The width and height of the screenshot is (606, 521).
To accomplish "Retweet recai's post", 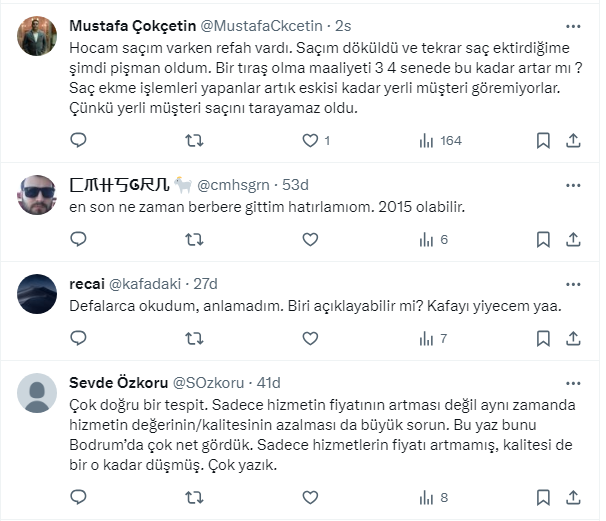I will coord(194,339).
